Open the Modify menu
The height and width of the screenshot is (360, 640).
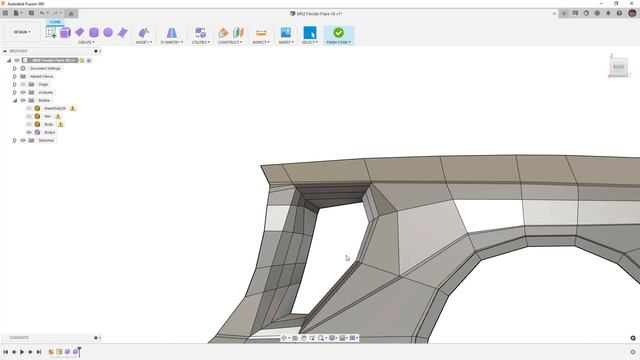[144, 42]
